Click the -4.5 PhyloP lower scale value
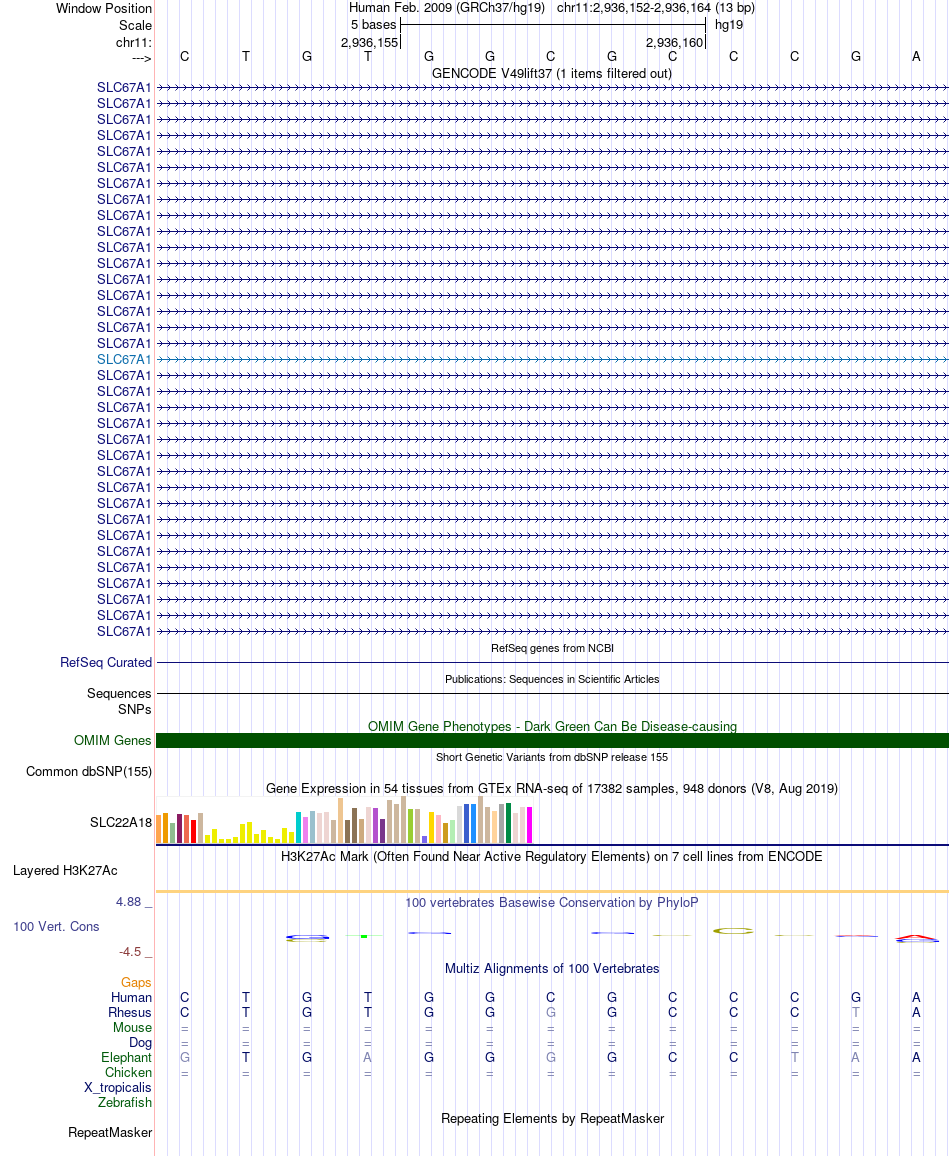 point(130,952)
